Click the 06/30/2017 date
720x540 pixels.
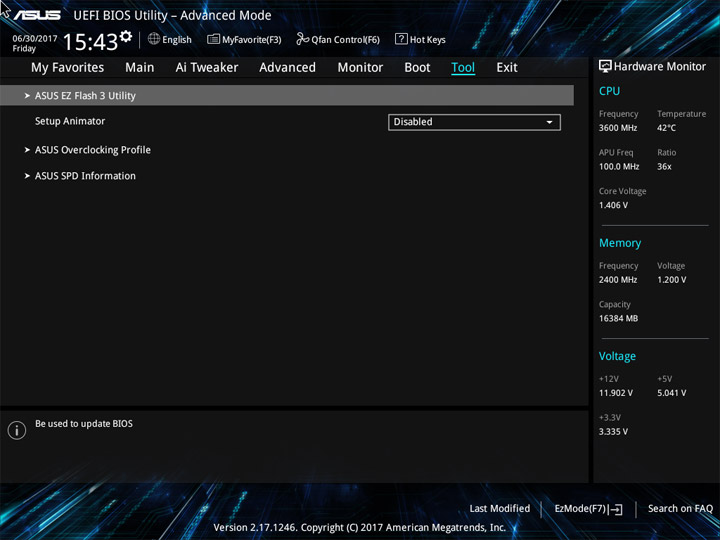pos(35,39)
